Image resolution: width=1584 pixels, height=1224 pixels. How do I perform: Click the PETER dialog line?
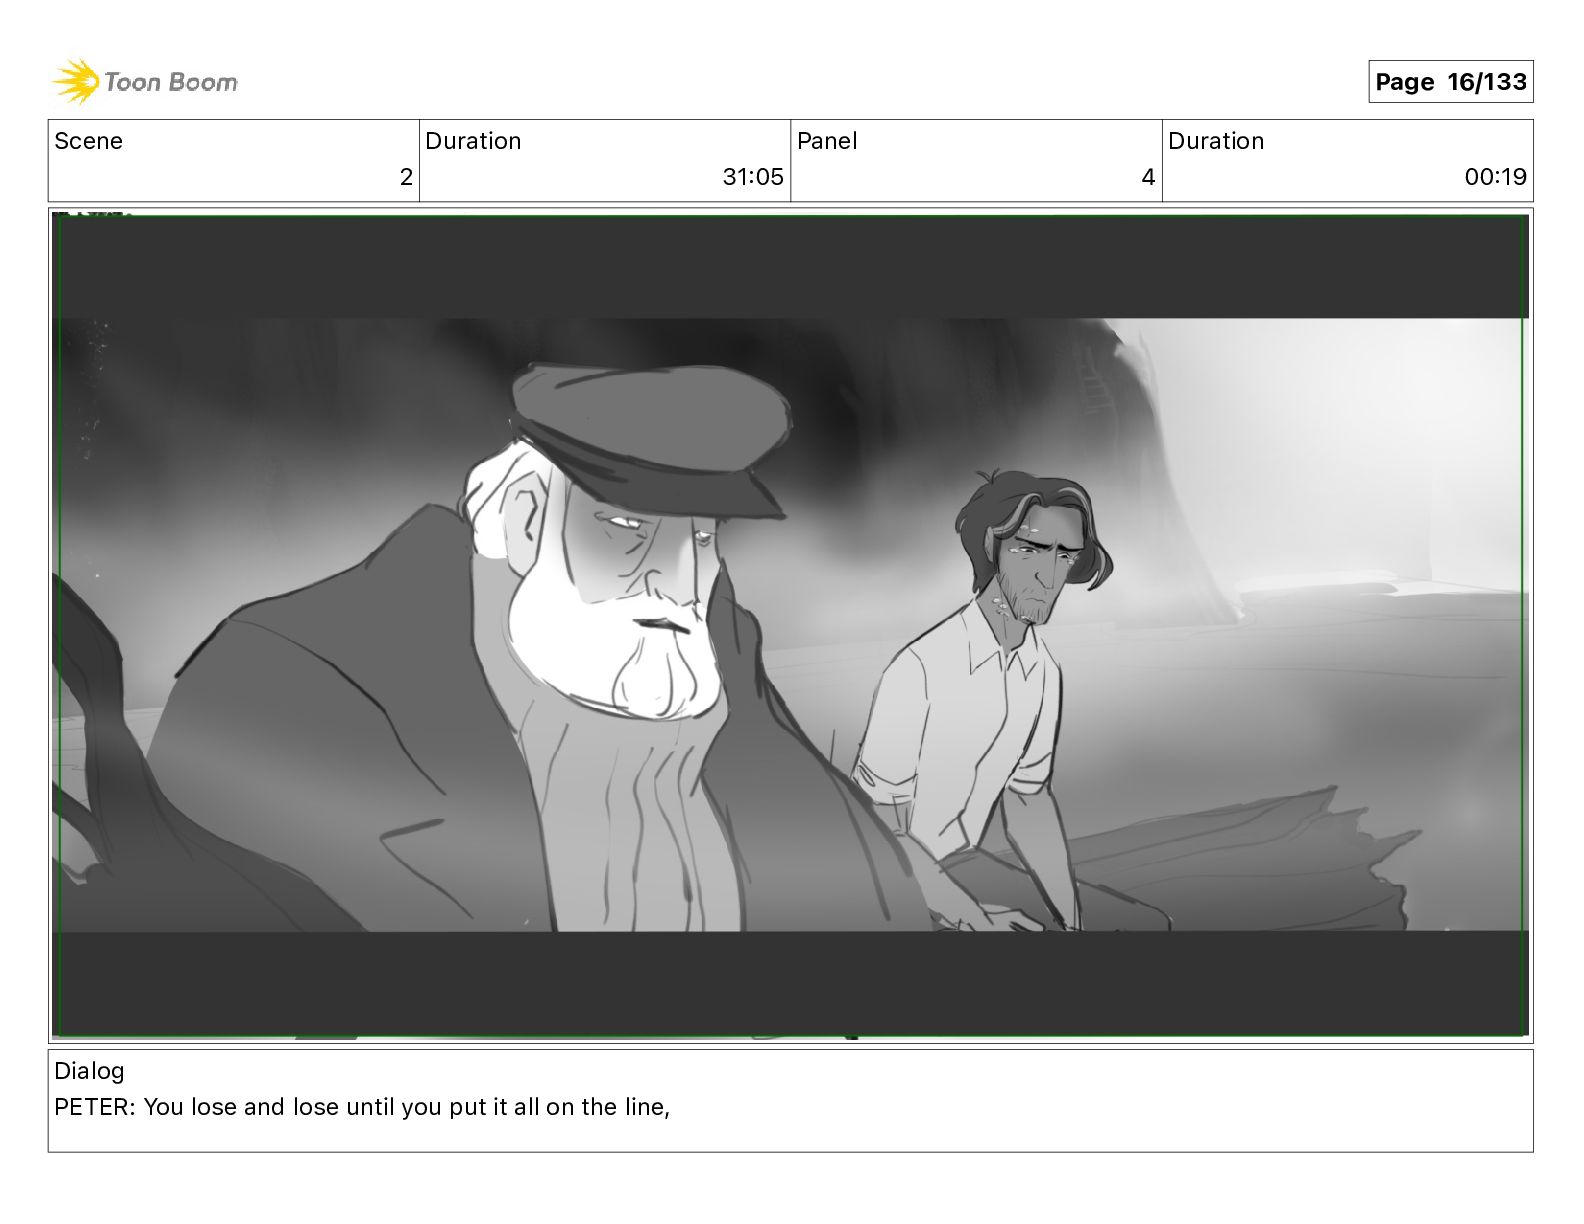point(362,1107)
